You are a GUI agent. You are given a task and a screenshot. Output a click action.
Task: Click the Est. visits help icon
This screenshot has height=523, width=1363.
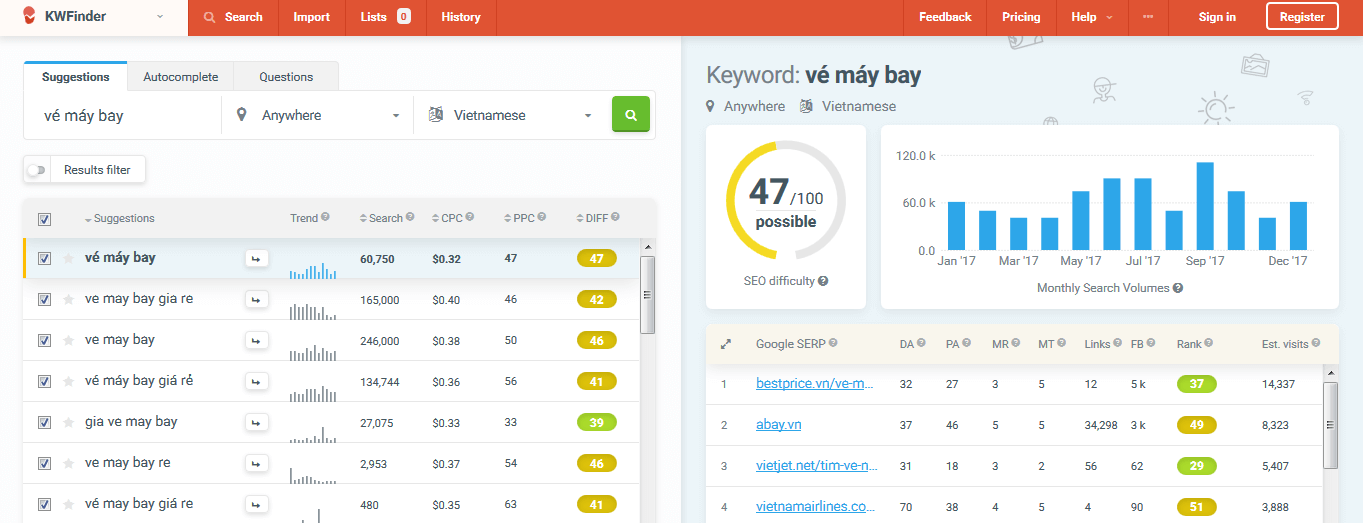[x=1318, y=343]
